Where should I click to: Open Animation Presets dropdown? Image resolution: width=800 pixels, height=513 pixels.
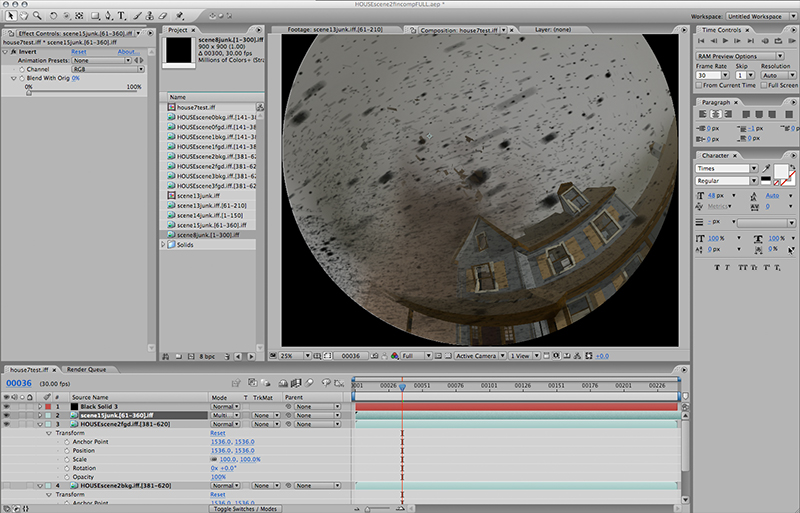coord(102,60)
